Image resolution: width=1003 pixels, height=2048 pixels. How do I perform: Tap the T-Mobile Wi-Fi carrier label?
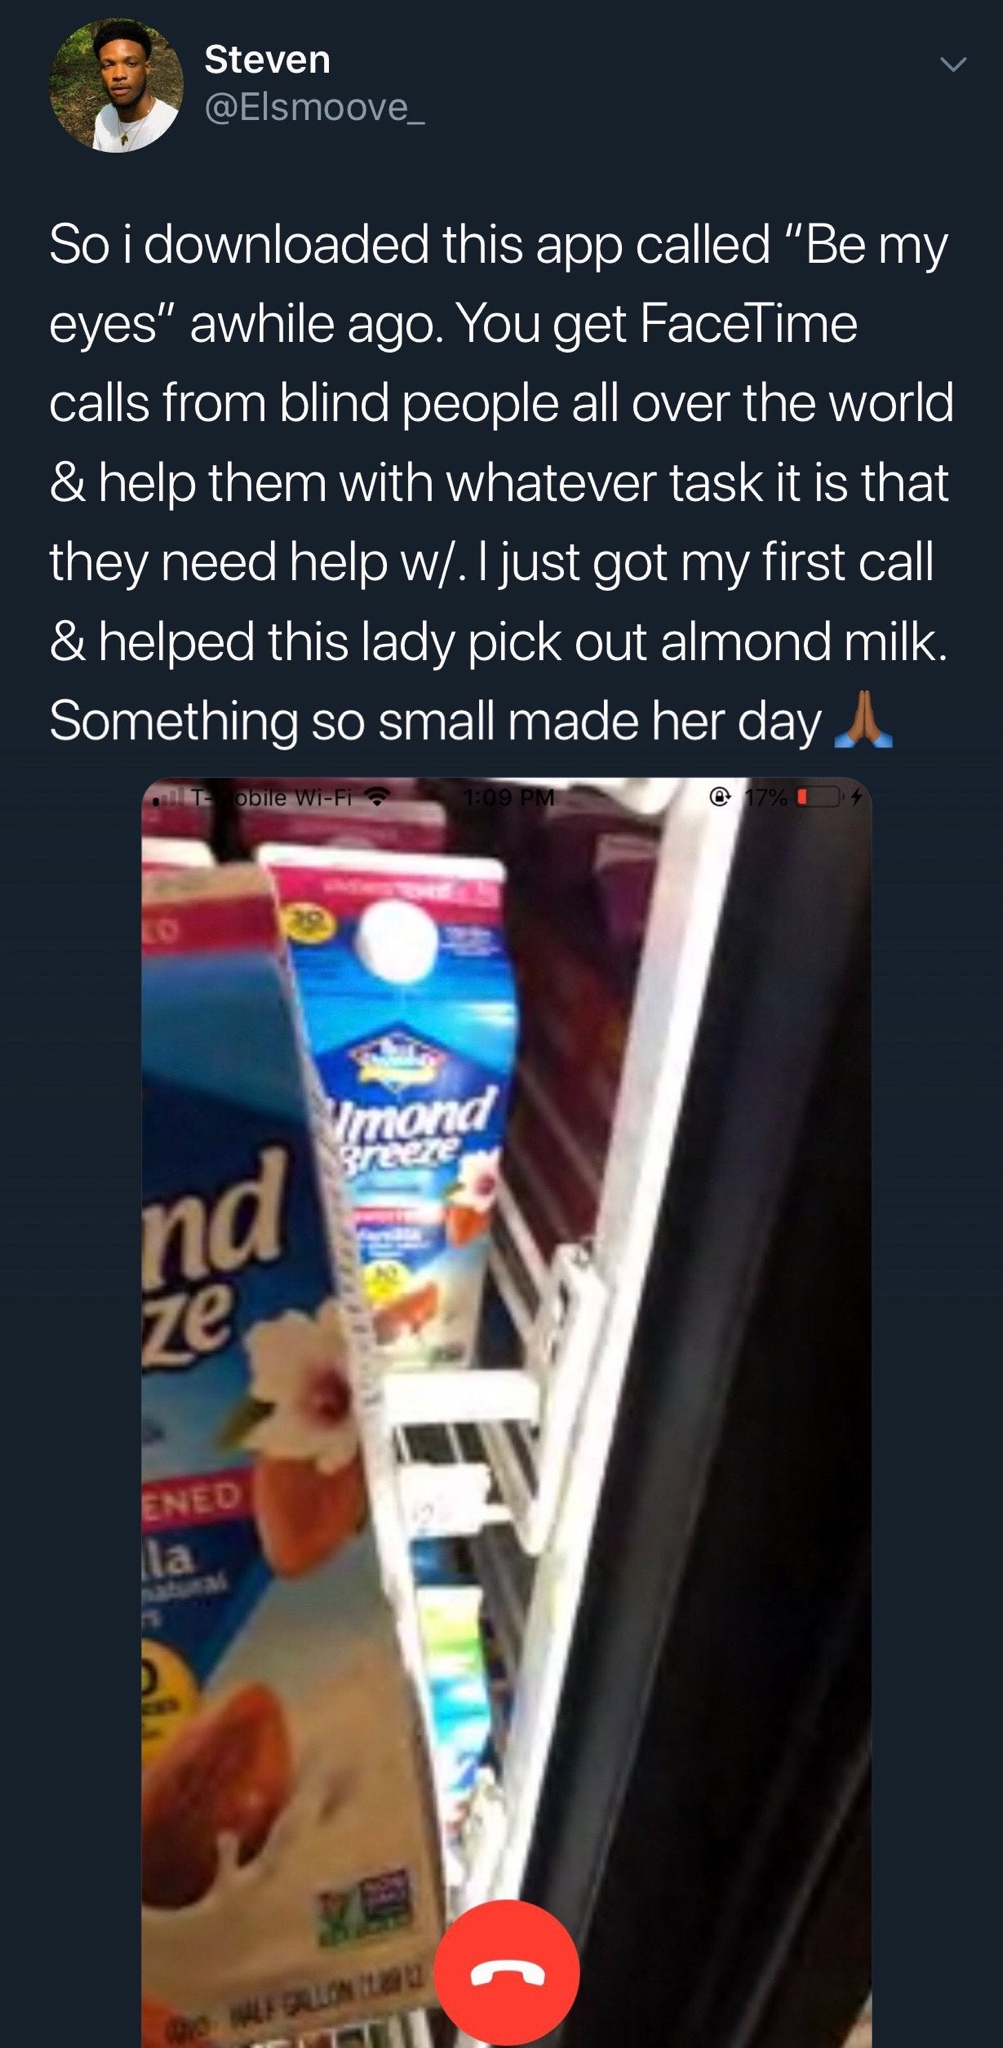(x=273, y=798)
